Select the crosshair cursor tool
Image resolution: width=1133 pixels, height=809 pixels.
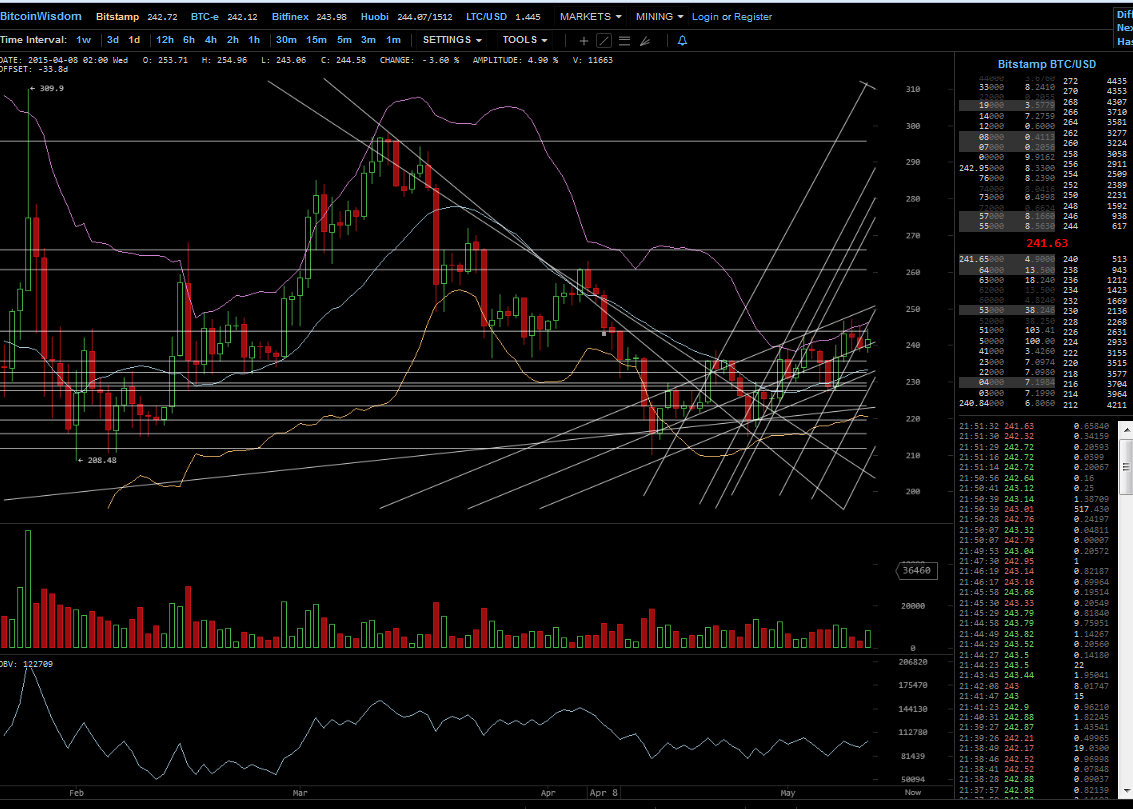coord(584,40)
